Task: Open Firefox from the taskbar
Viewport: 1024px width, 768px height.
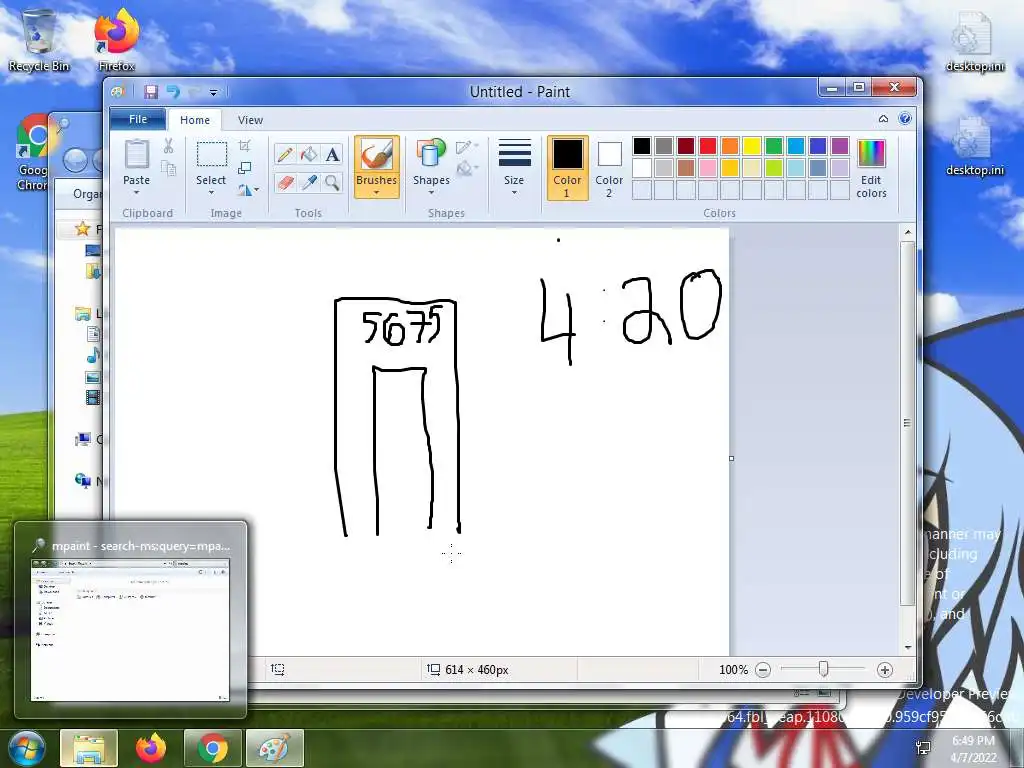Action: click(x=151, y=748)
